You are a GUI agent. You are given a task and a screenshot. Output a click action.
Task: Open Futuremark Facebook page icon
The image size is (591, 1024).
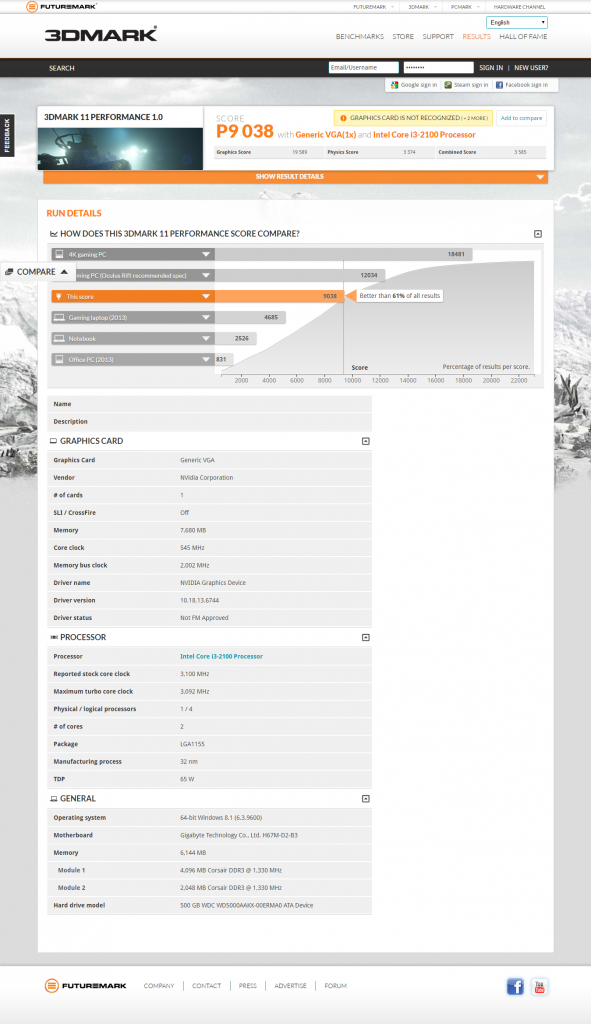515,986
